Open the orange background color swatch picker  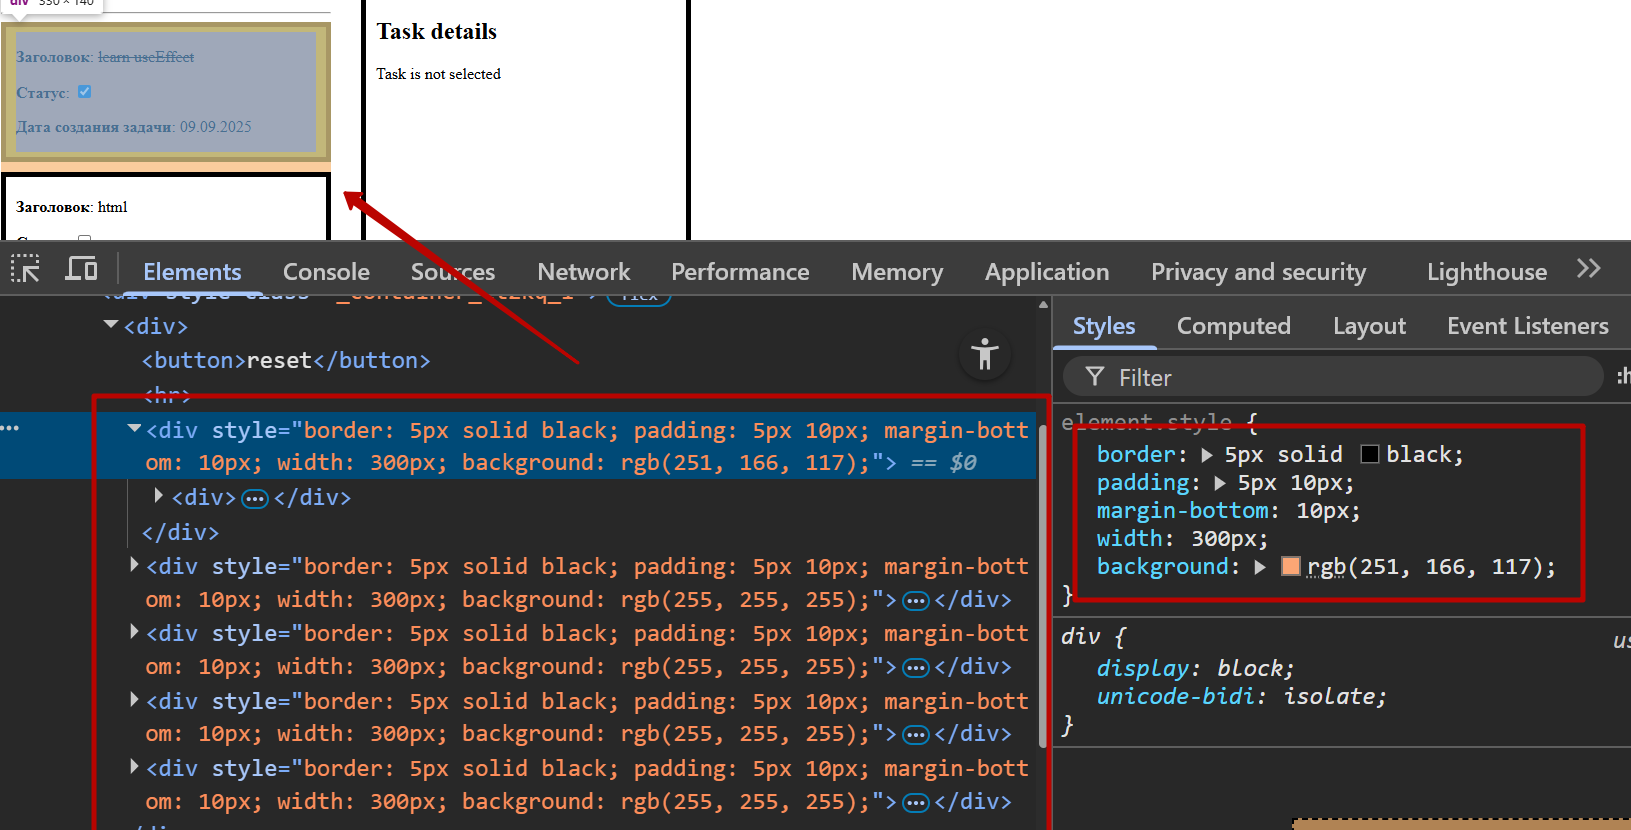tap(1291, 567)
